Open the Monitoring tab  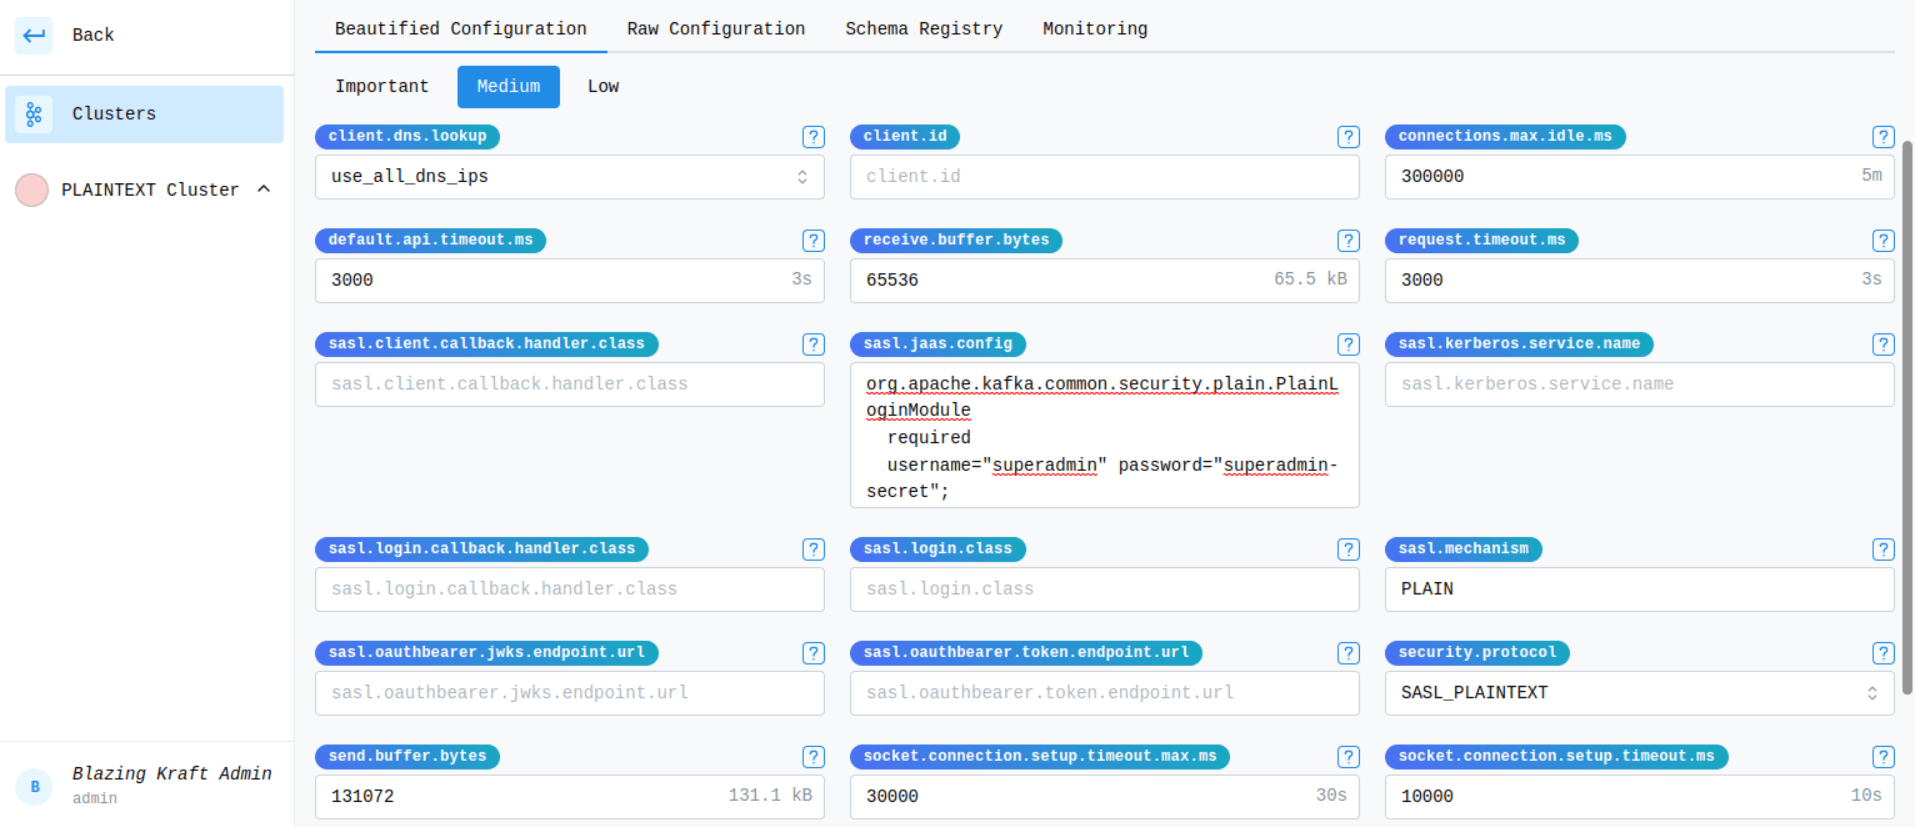(x=1095, y=29)
